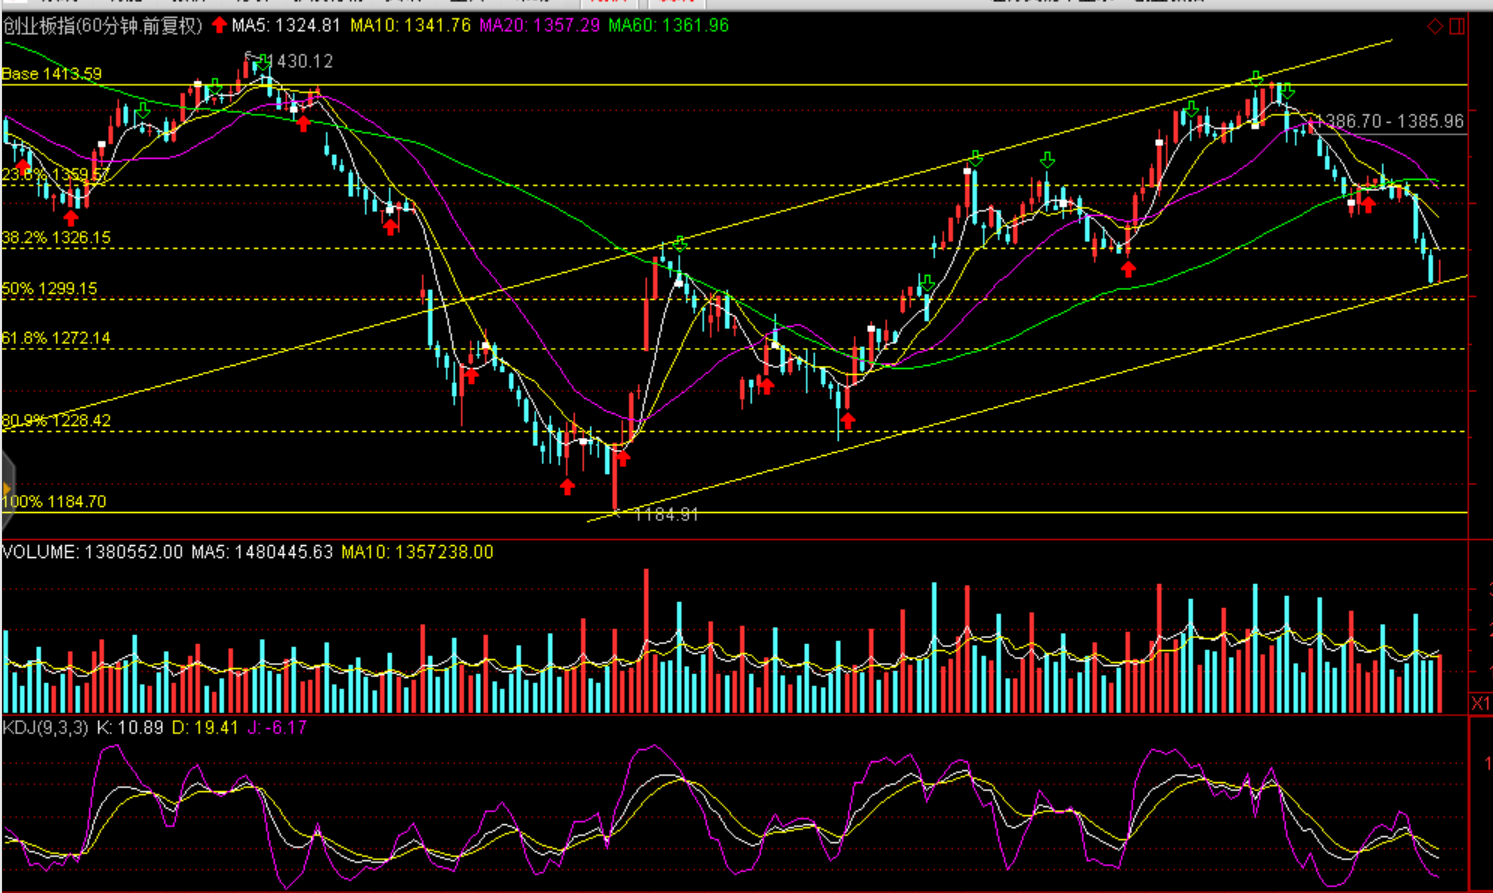Select the green MA60 1361.96 indicator label

[668, 26]
